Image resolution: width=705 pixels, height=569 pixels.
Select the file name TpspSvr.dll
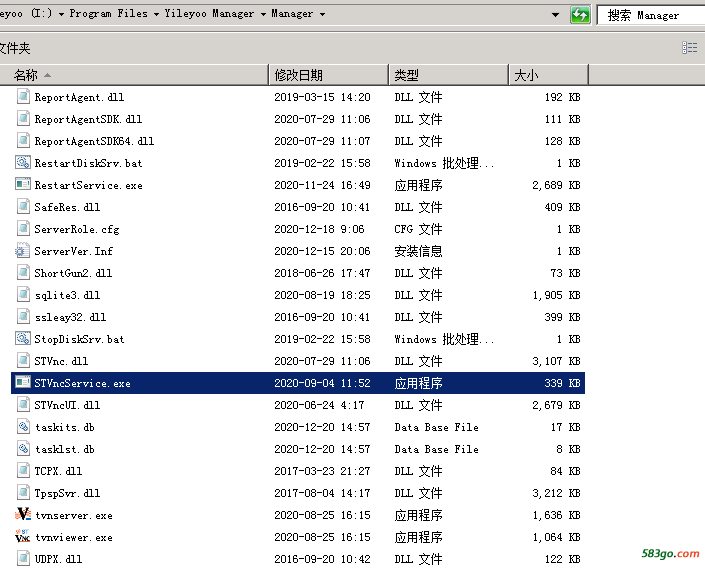(x=67, y=493)
